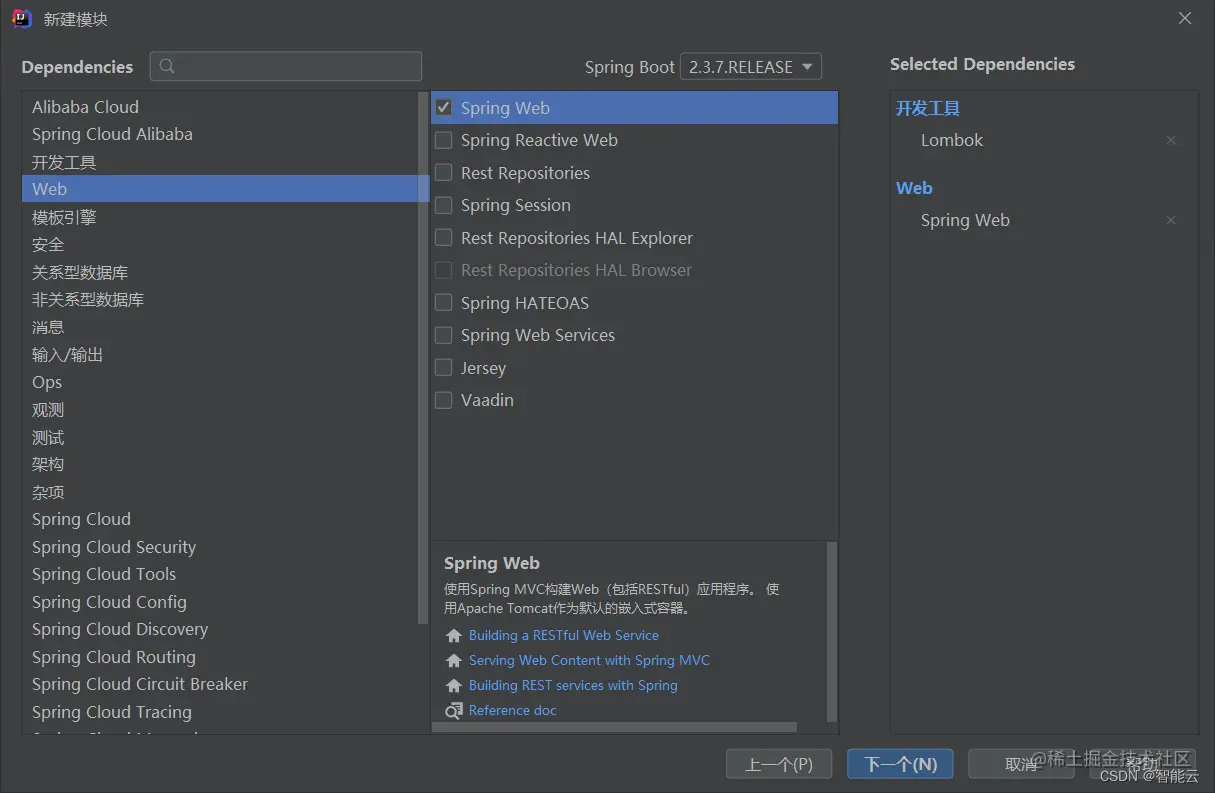This screenshot has height=793, width=1215.
Task: Check the Vaadin checkbox
Action: (444, 400)
